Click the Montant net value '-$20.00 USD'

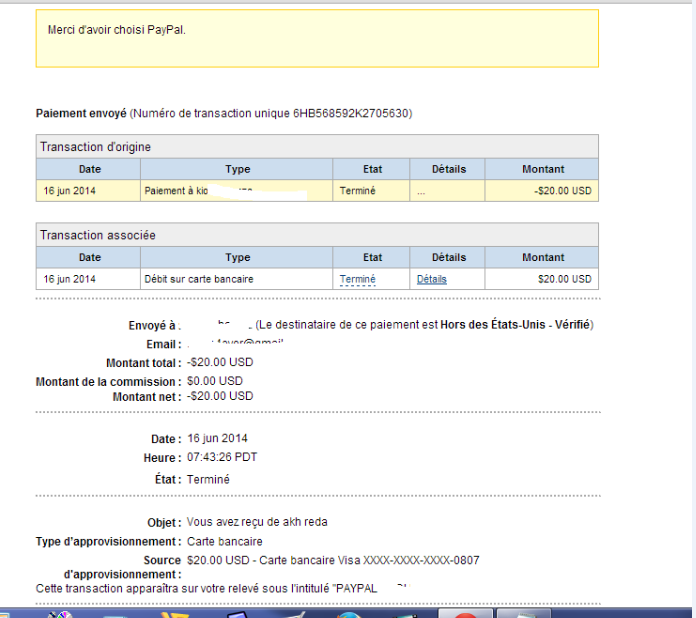[220, 396]
